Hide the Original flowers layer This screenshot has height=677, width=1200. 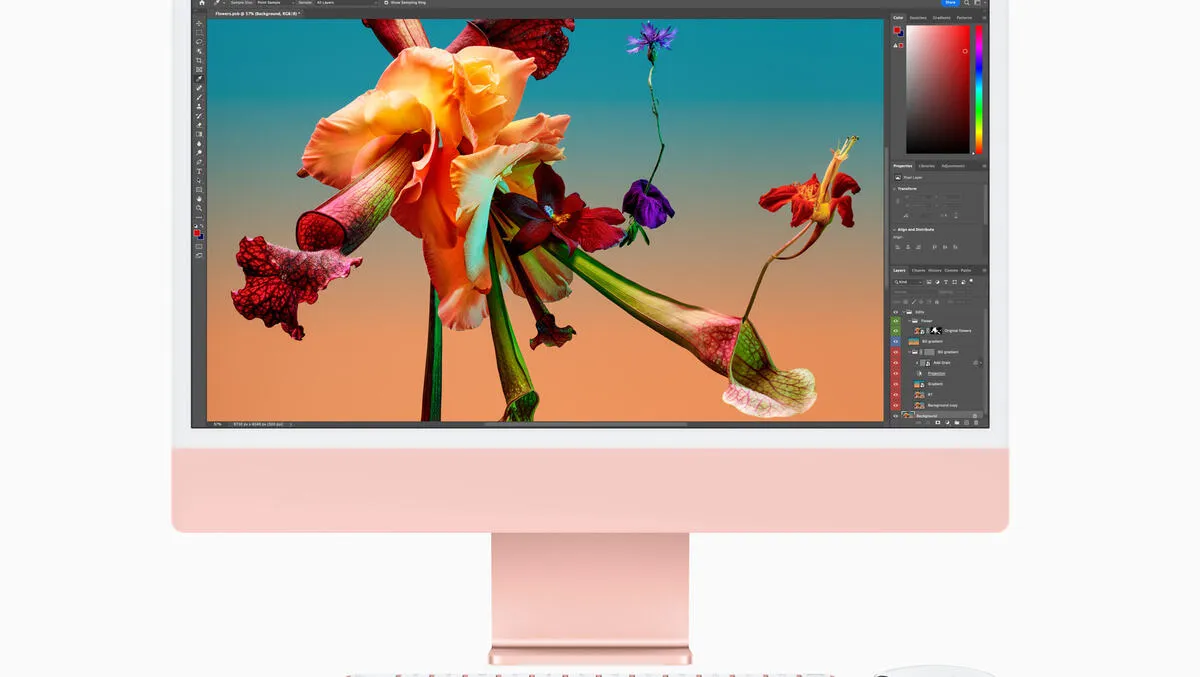pyautogui.click(x=895, y=331)
